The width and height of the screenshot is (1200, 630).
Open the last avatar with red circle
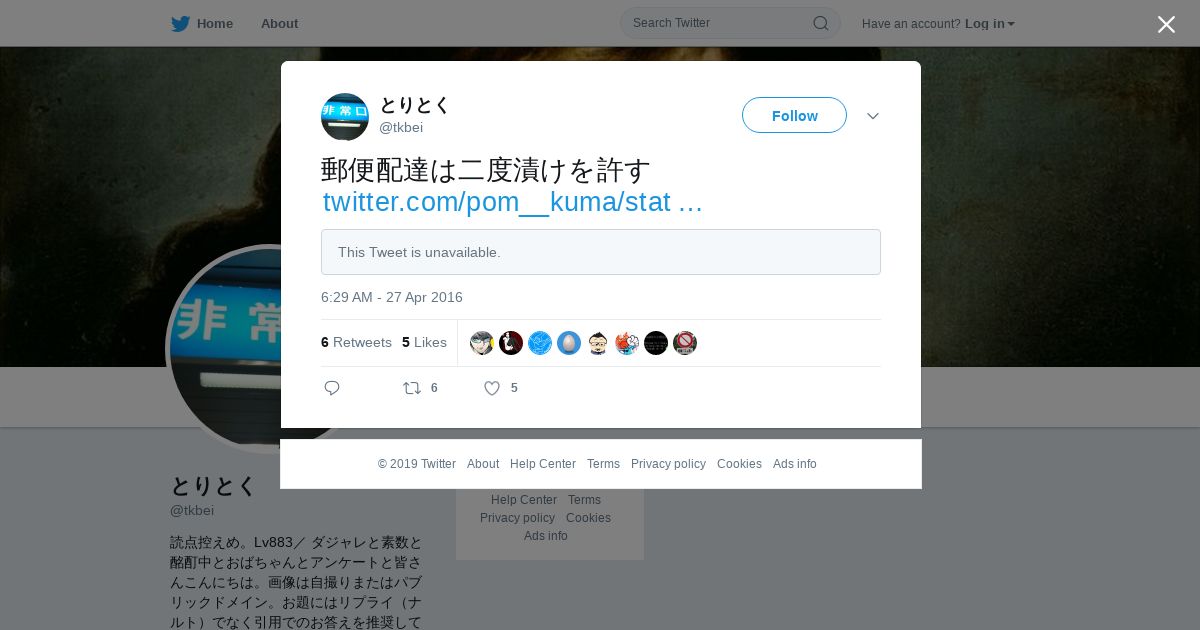pyautogui.click(x=685, y=343)
